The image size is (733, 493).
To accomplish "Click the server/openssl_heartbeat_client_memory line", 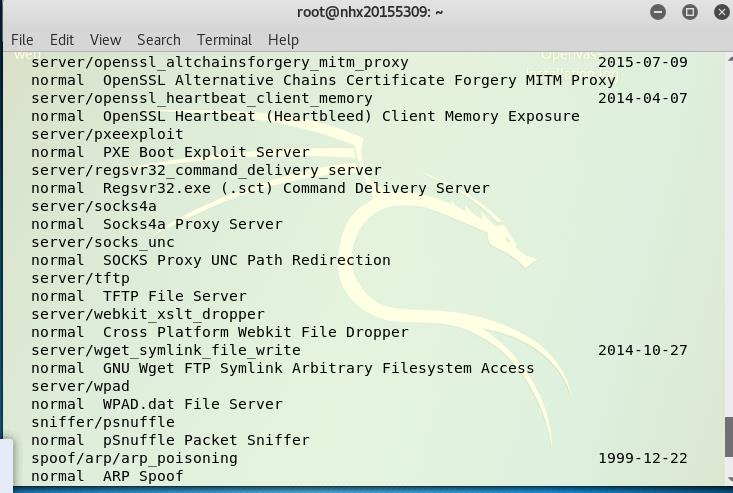I will (359, 98).
